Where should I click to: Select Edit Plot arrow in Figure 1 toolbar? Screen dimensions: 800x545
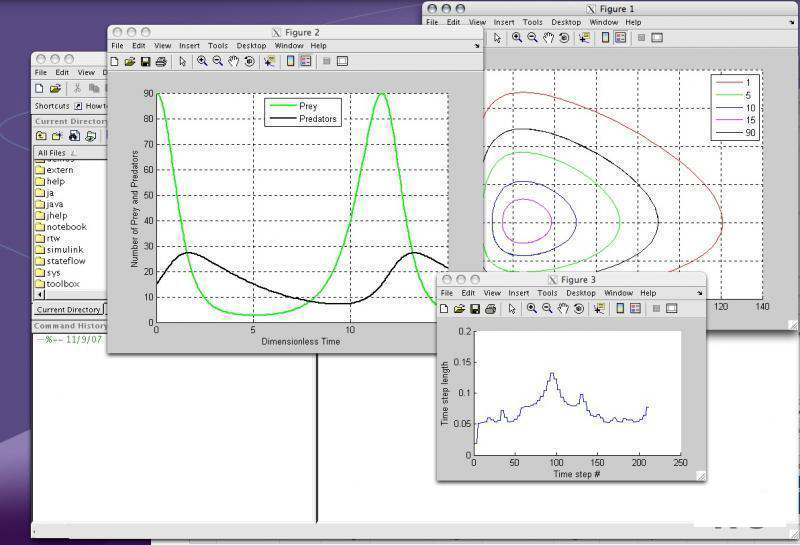coord(497,38)
